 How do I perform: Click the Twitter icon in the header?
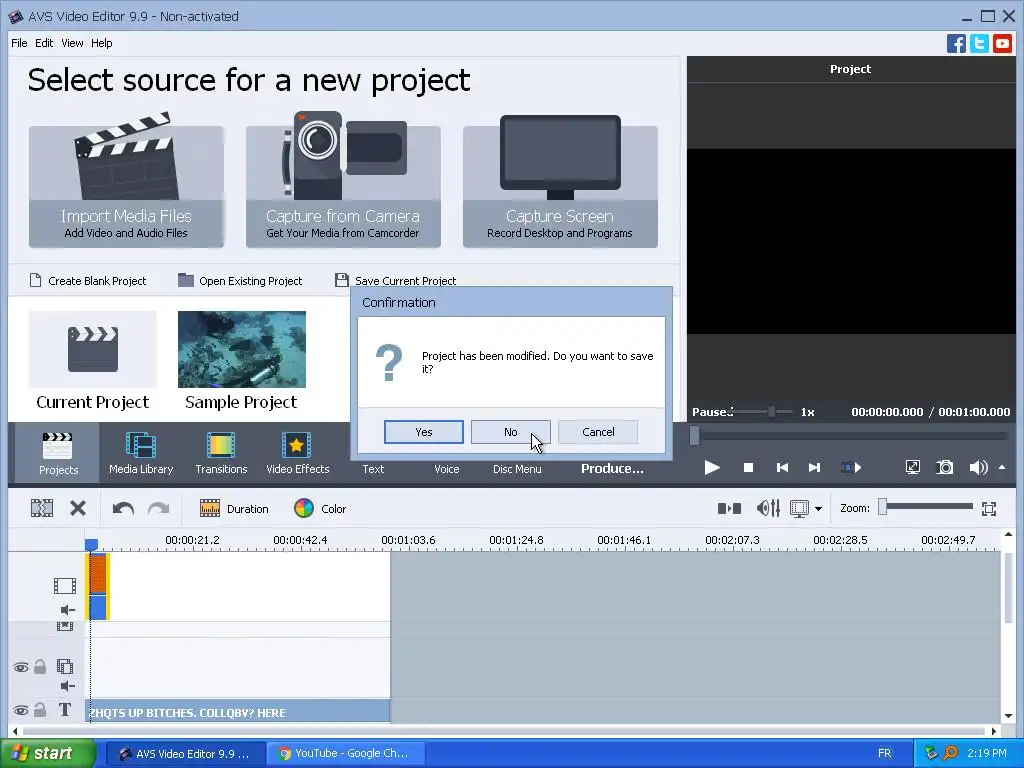click(979, 44)
